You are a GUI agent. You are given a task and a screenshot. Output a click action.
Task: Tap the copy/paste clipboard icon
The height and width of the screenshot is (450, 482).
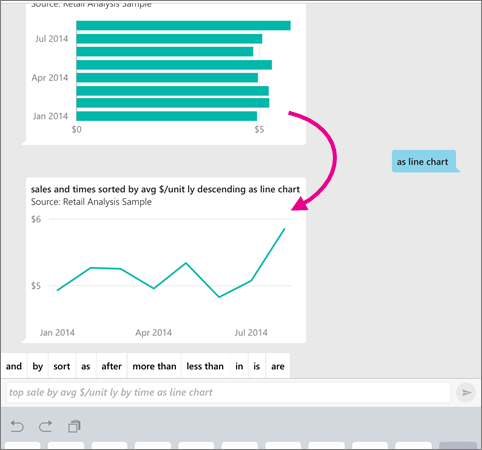point(74,426)
